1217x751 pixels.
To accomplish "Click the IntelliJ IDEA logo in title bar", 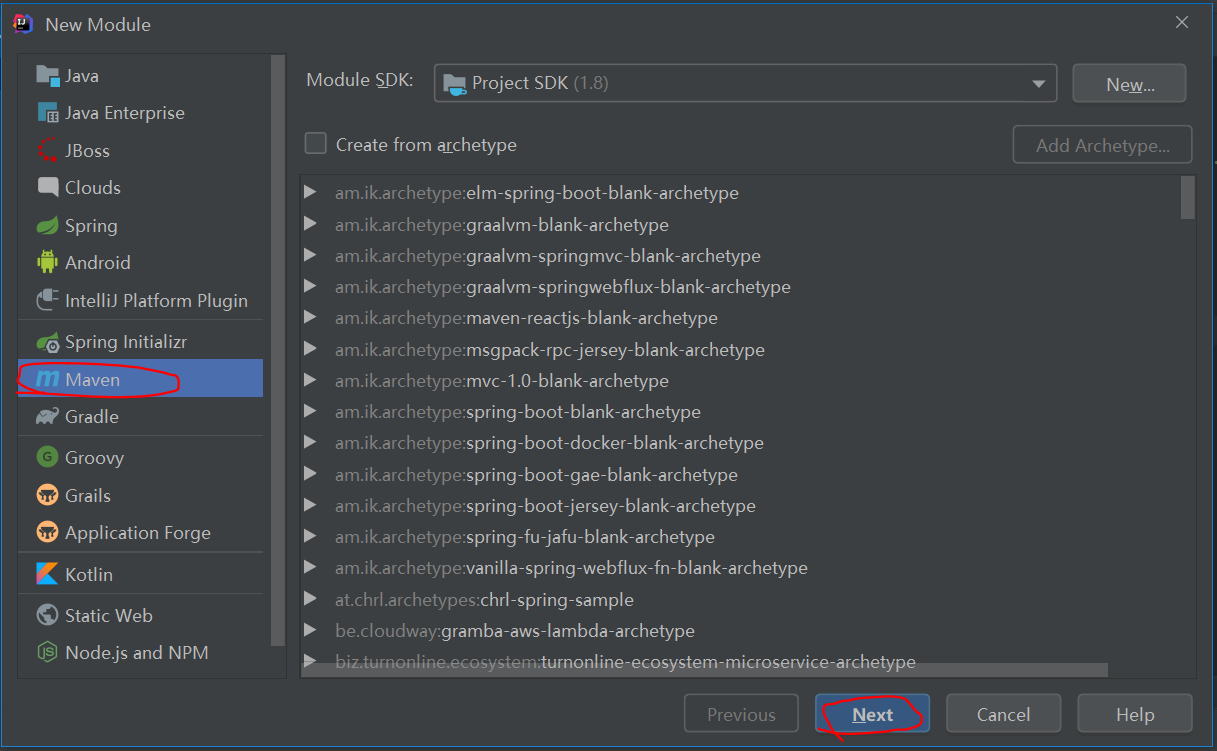I will click(23, 23).
